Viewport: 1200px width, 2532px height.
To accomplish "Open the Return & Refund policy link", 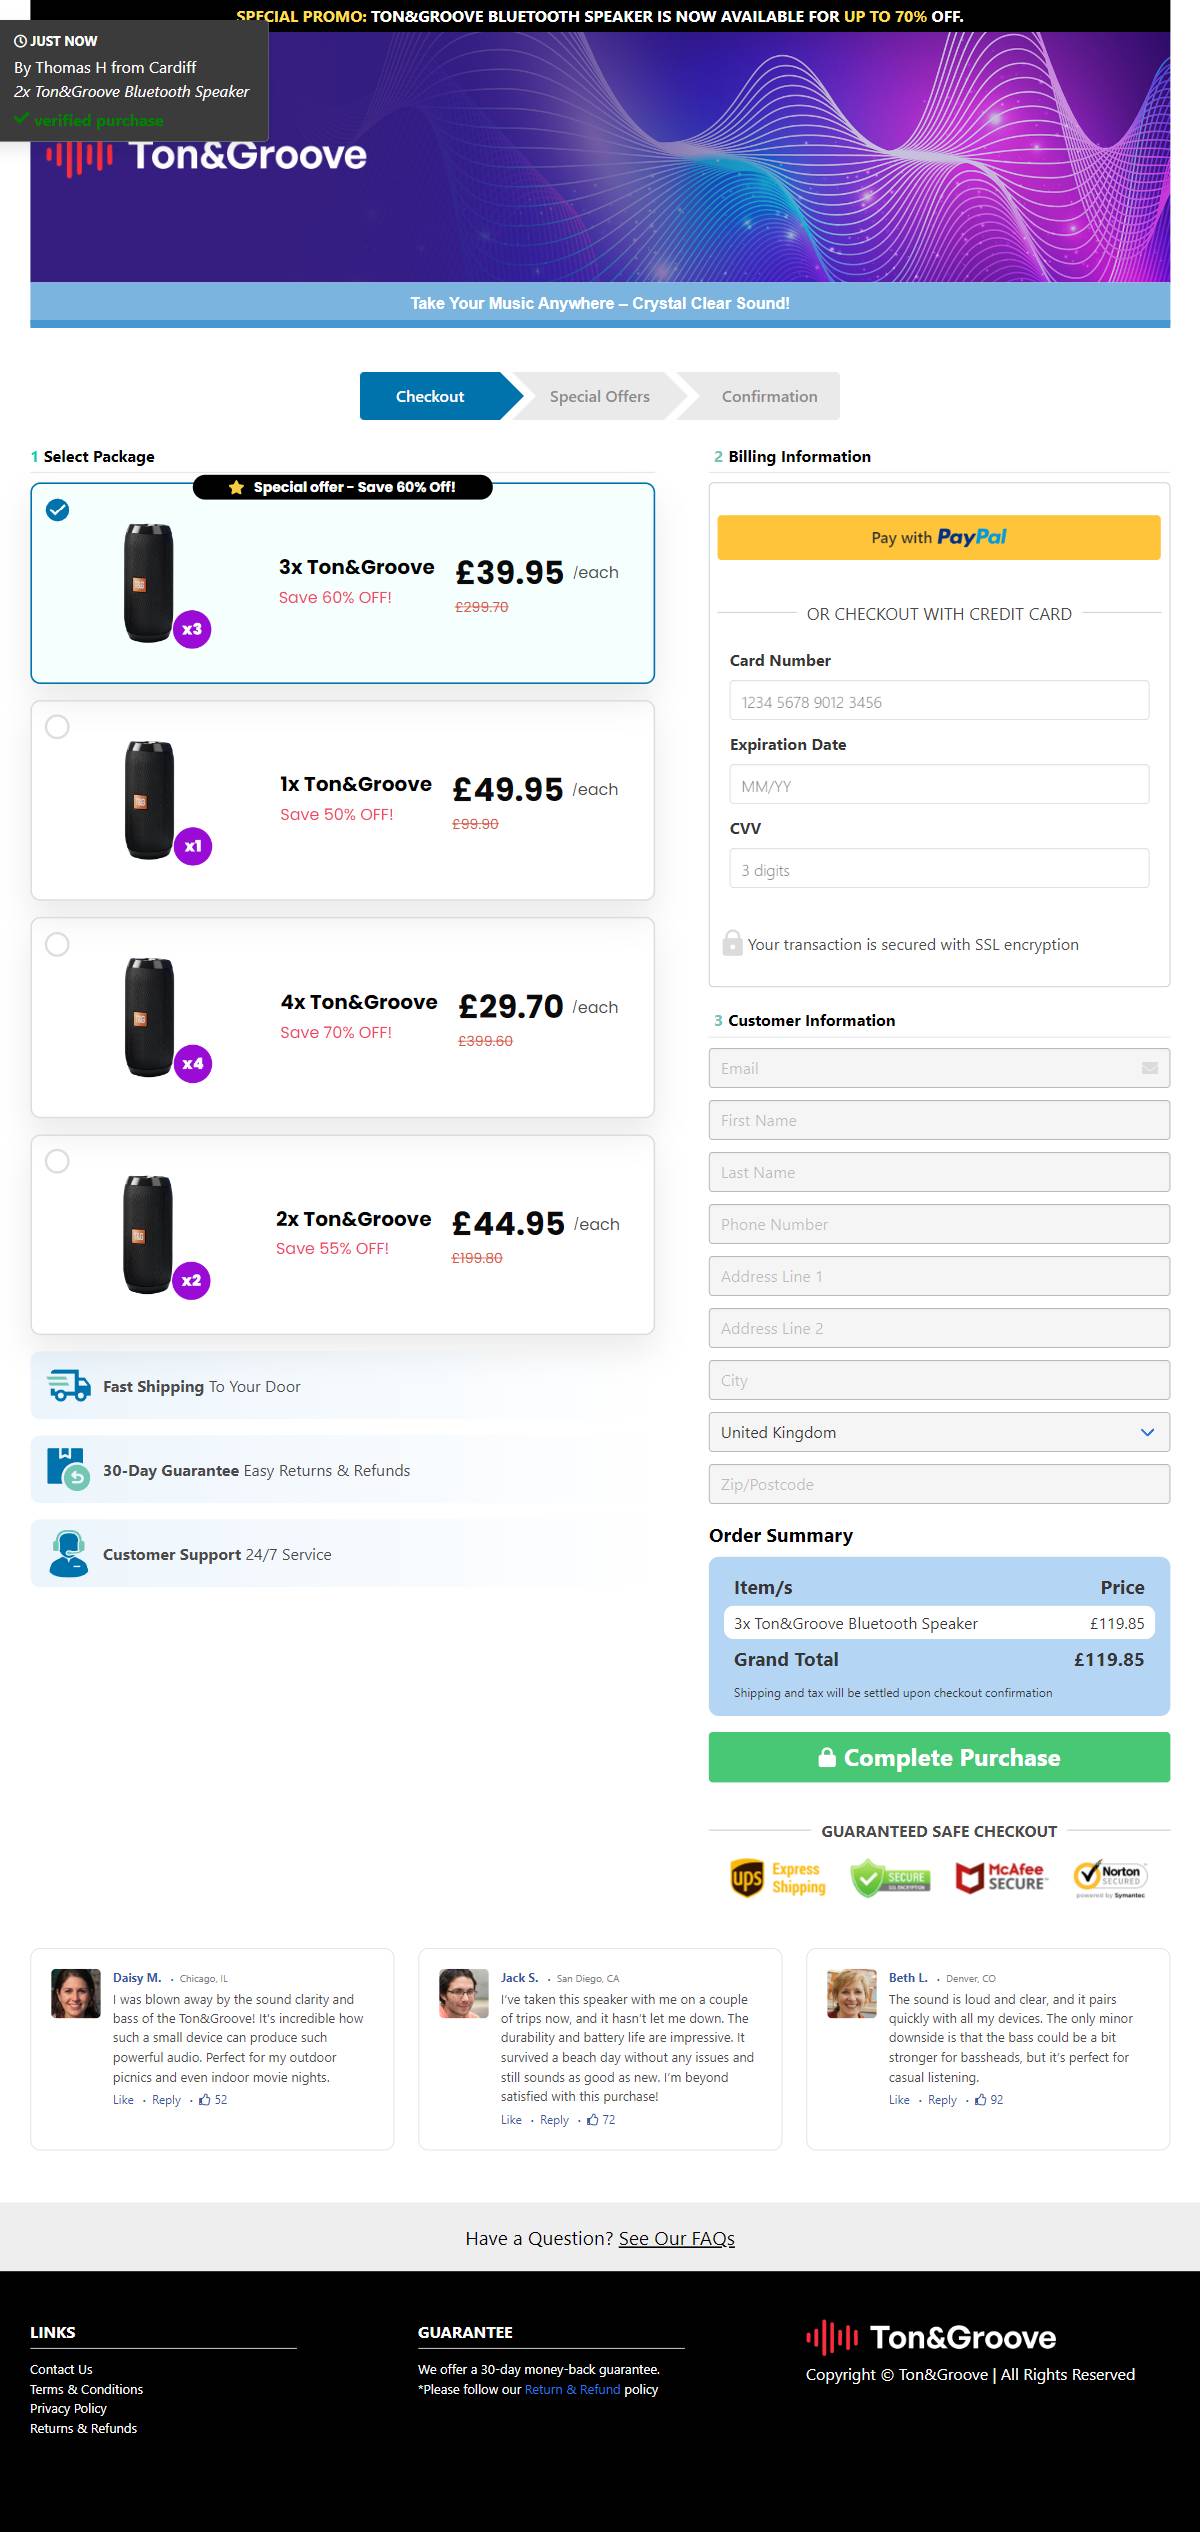I will click(x=572, y=2389).
